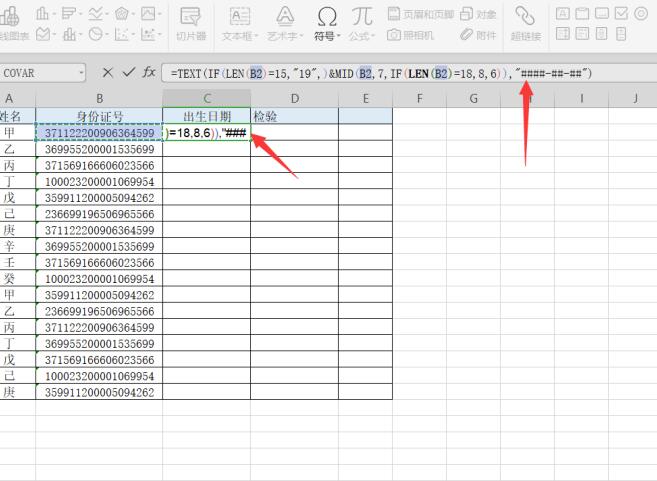The width and height of the screenshot is (657, 481).
Task: Click the 切片器 slicer icon
Action: [190, 17]
